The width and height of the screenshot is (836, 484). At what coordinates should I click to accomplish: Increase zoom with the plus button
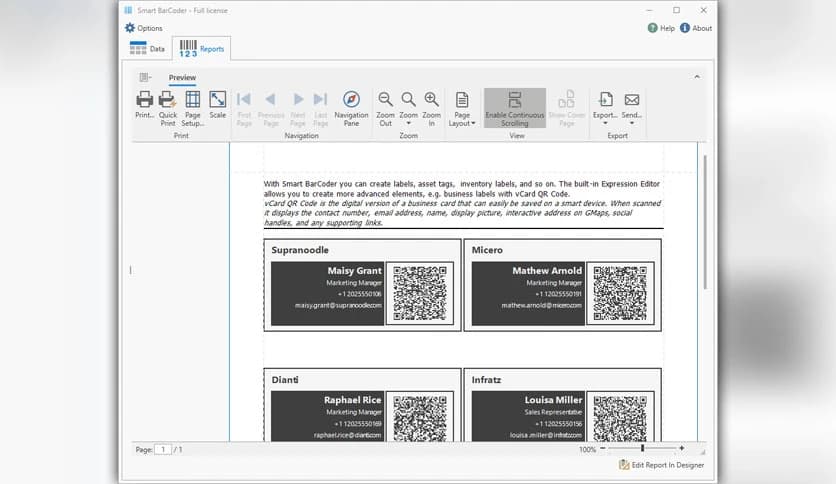tap(681, 448)
